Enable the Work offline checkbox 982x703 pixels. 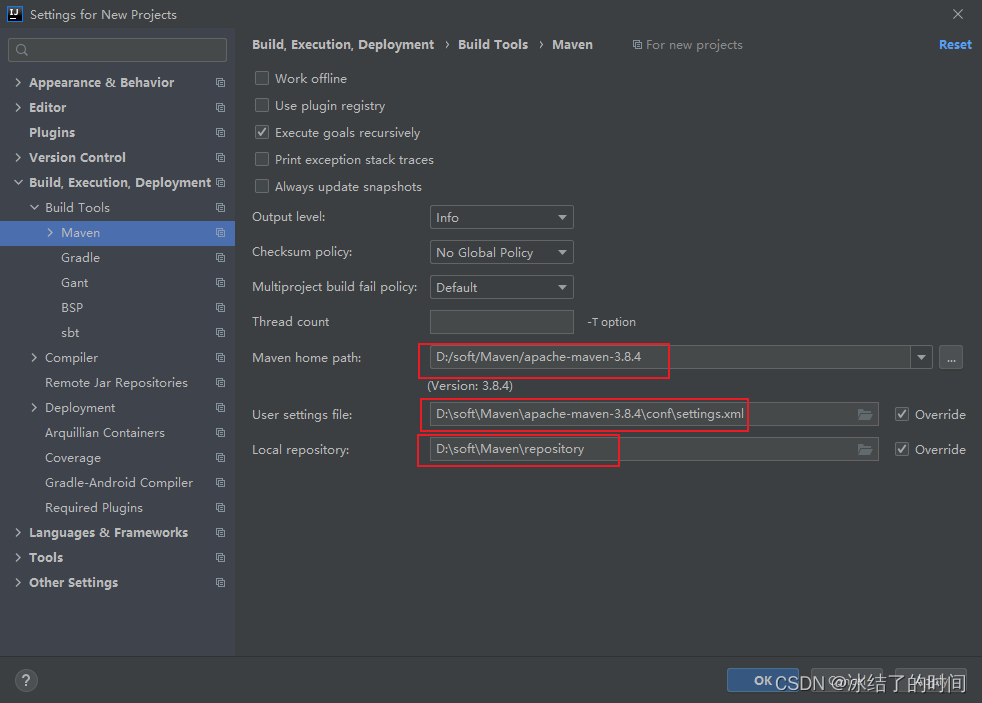click(262, 78)
